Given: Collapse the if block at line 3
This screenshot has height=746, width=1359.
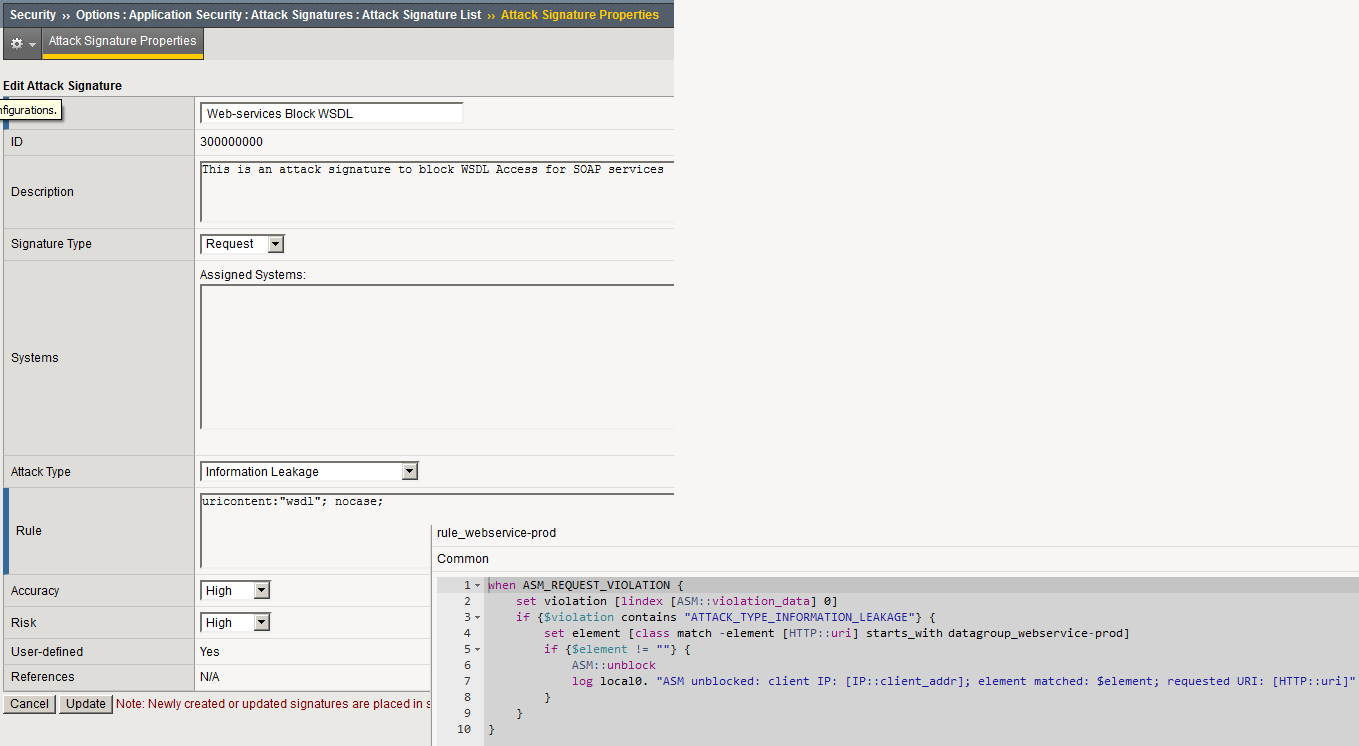Looking at the screenshot, I should 477,618.
